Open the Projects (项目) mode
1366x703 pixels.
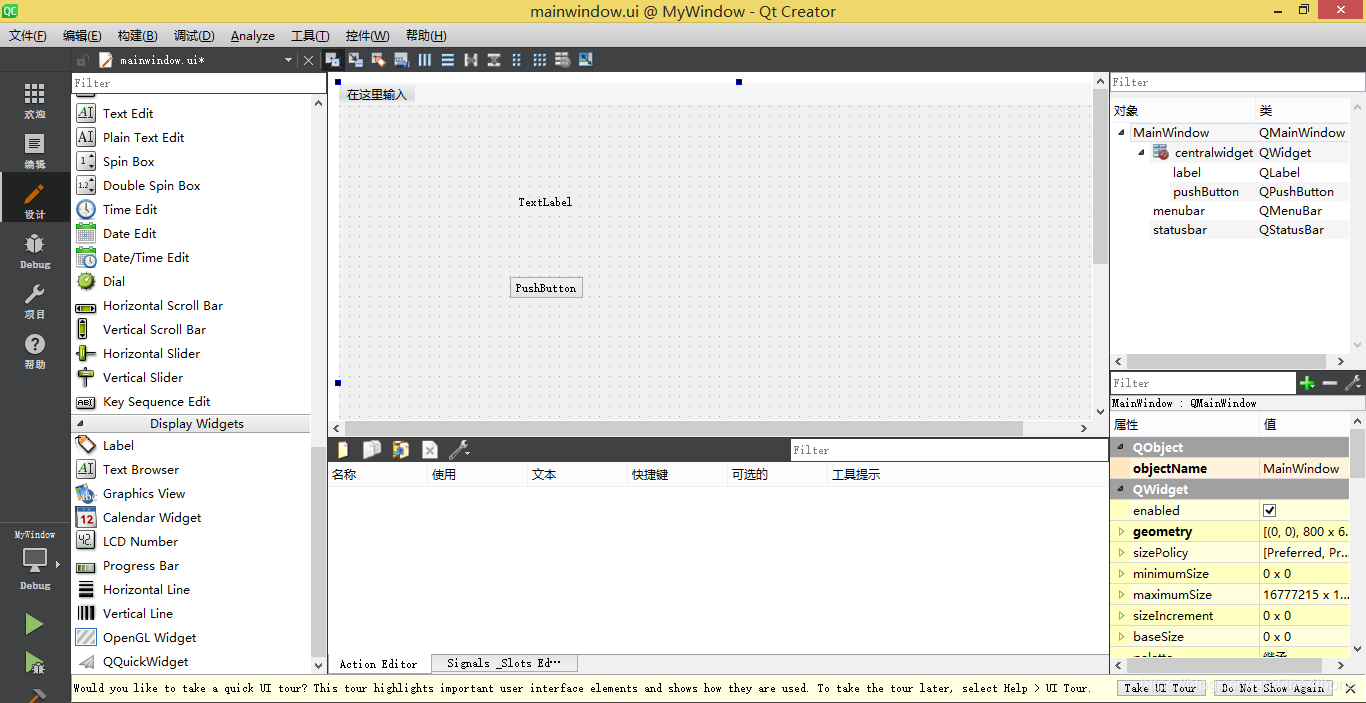tap(35, 300)
